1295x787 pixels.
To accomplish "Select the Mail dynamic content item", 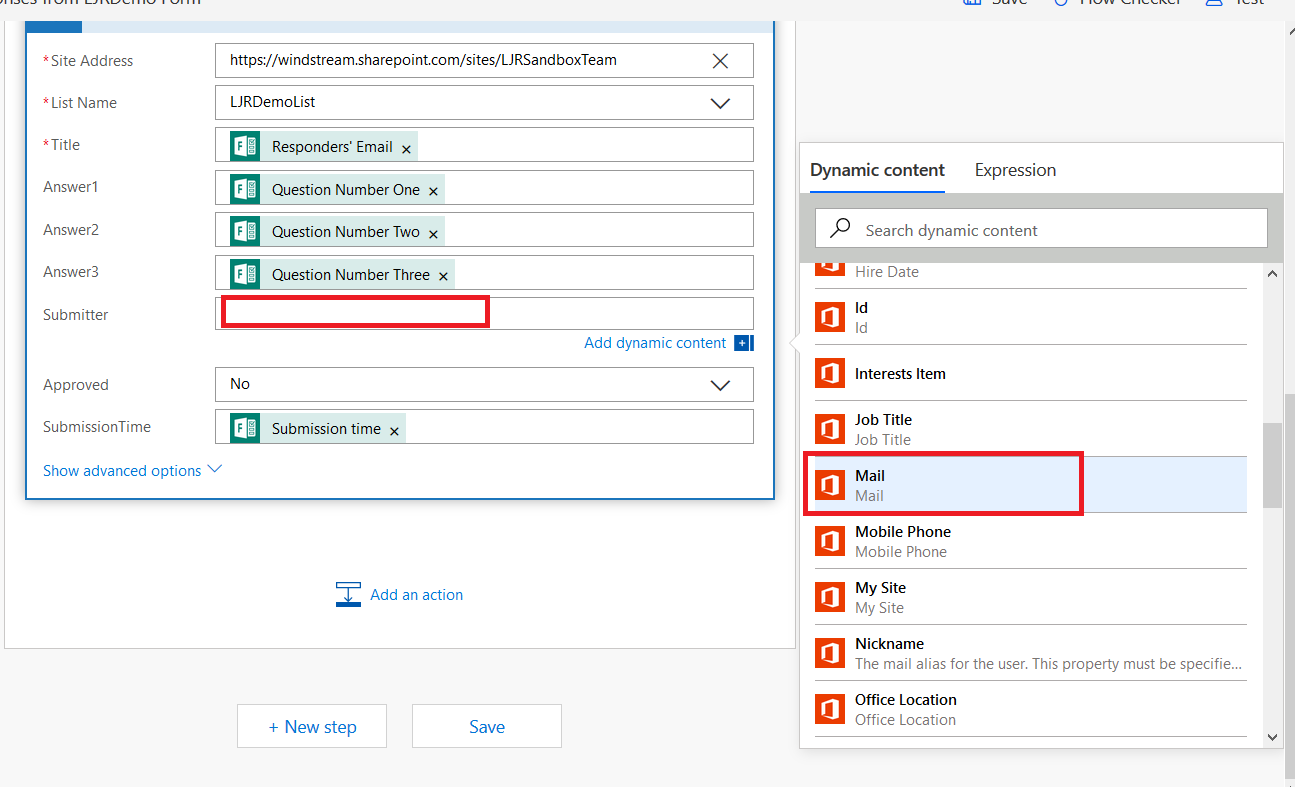I will pos(1030,485).
